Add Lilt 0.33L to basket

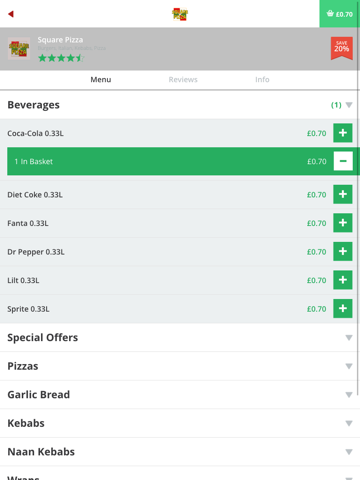click(343, 280)
